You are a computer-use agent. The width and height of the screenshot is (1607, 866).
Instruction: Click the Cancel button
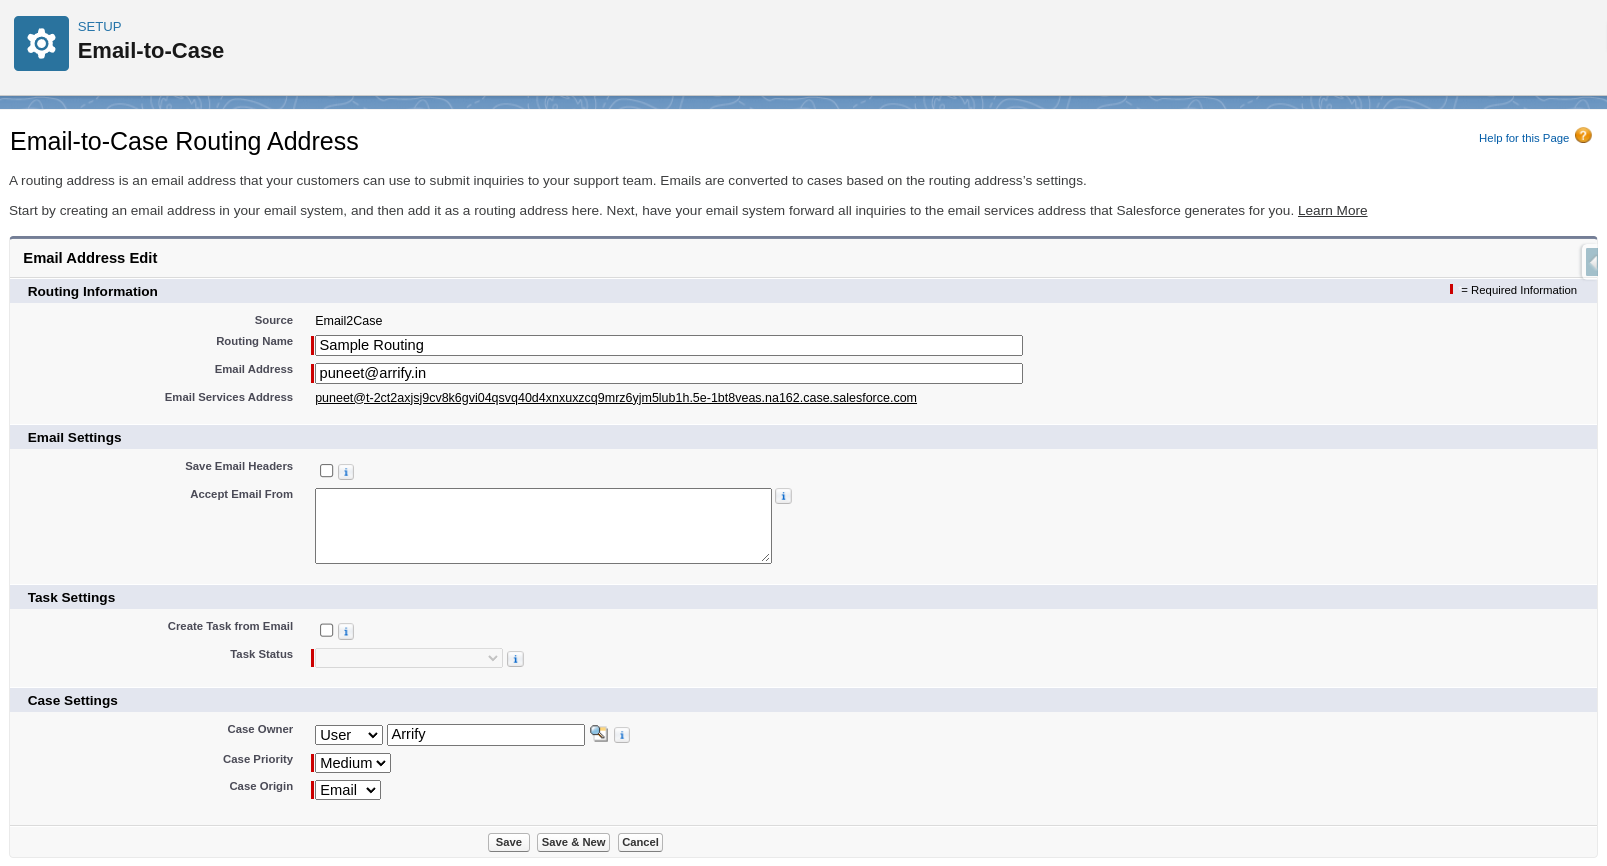point(640,842)
